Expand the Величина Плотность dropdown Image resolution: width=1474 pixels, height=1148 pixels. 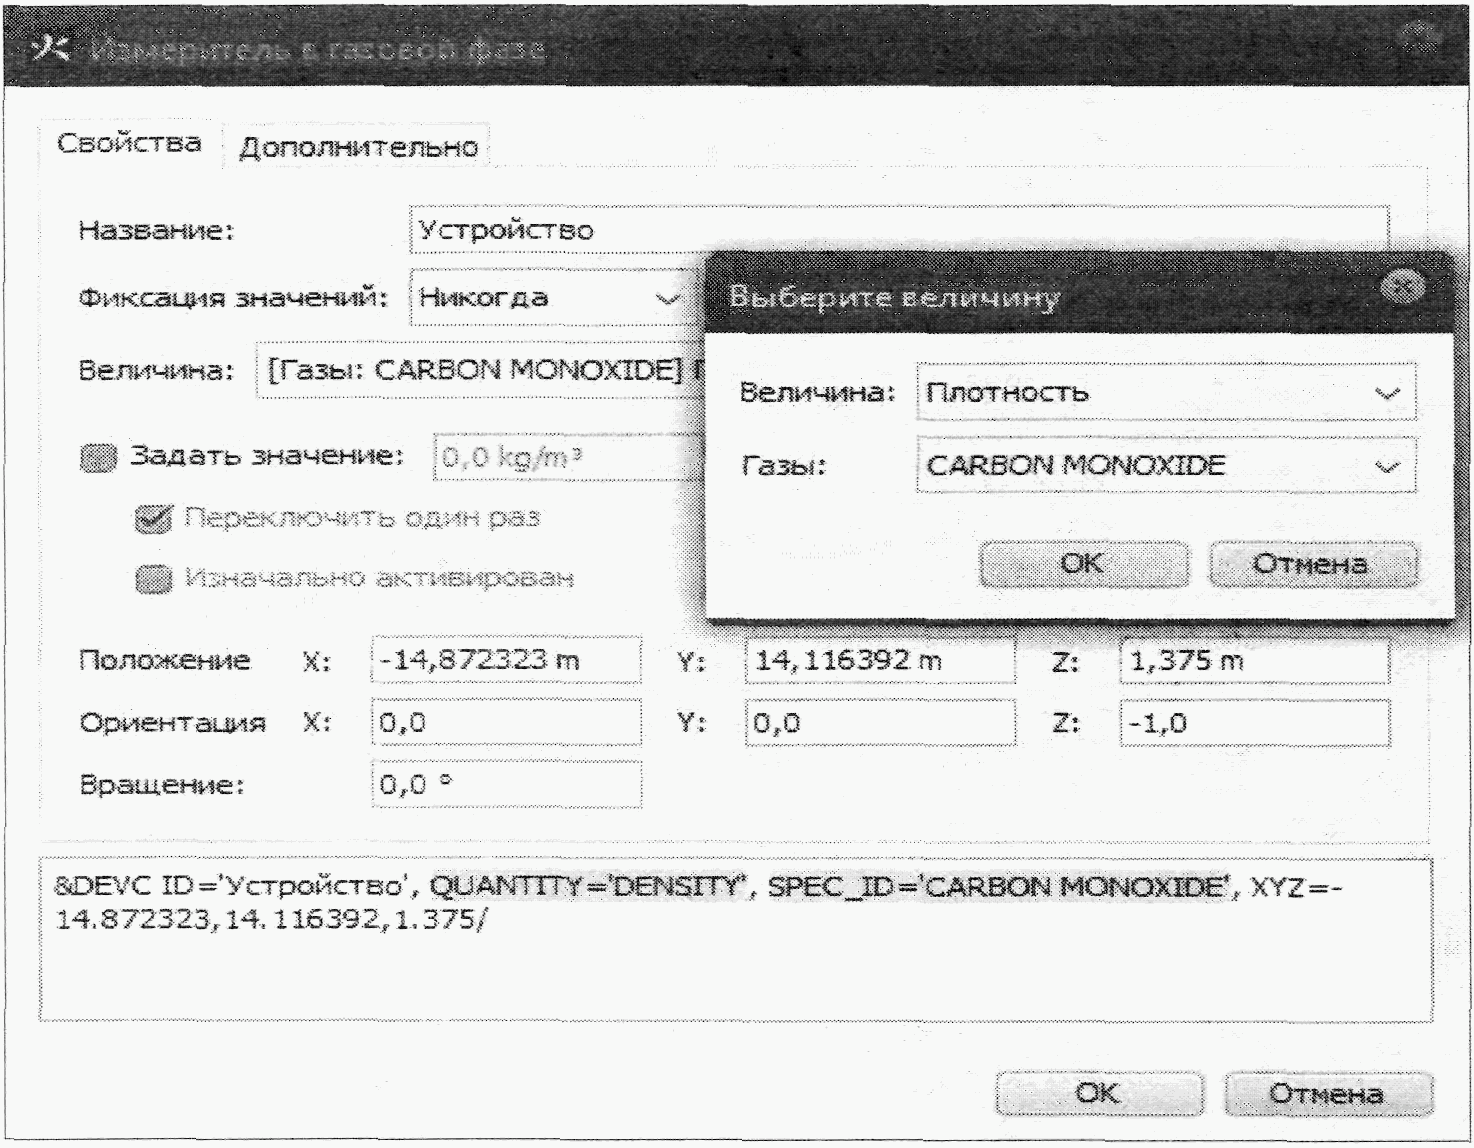click(x=1166, y=393)
